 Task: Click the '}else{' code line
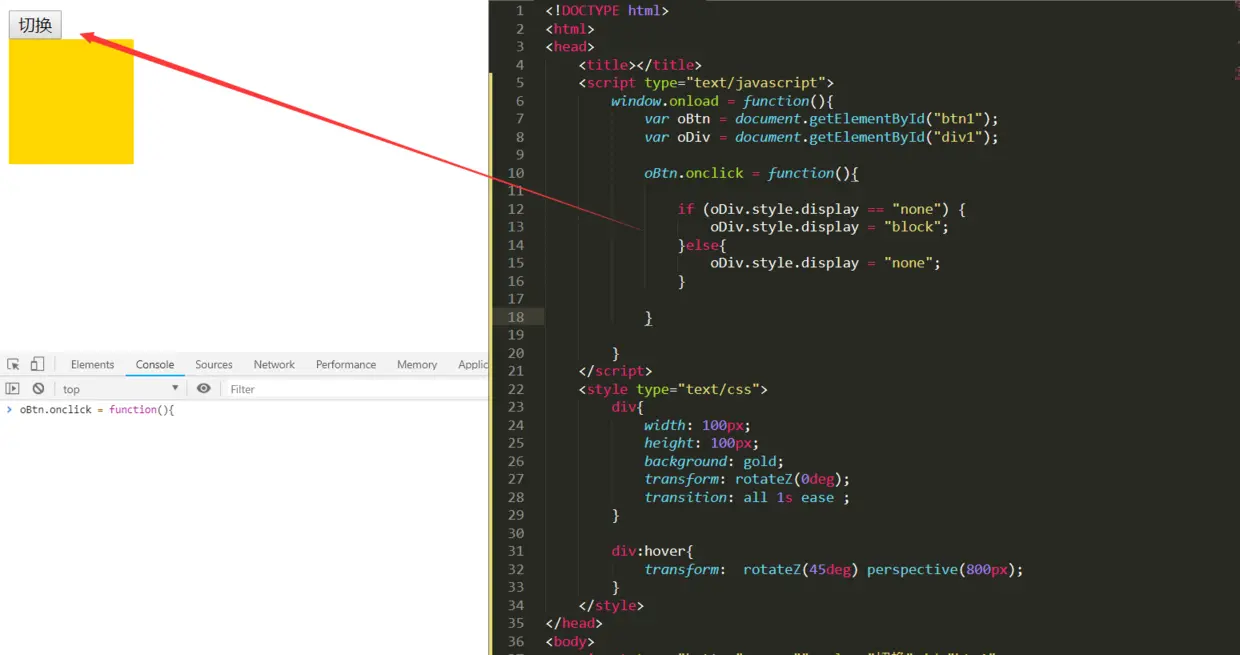tap(702, 245)
